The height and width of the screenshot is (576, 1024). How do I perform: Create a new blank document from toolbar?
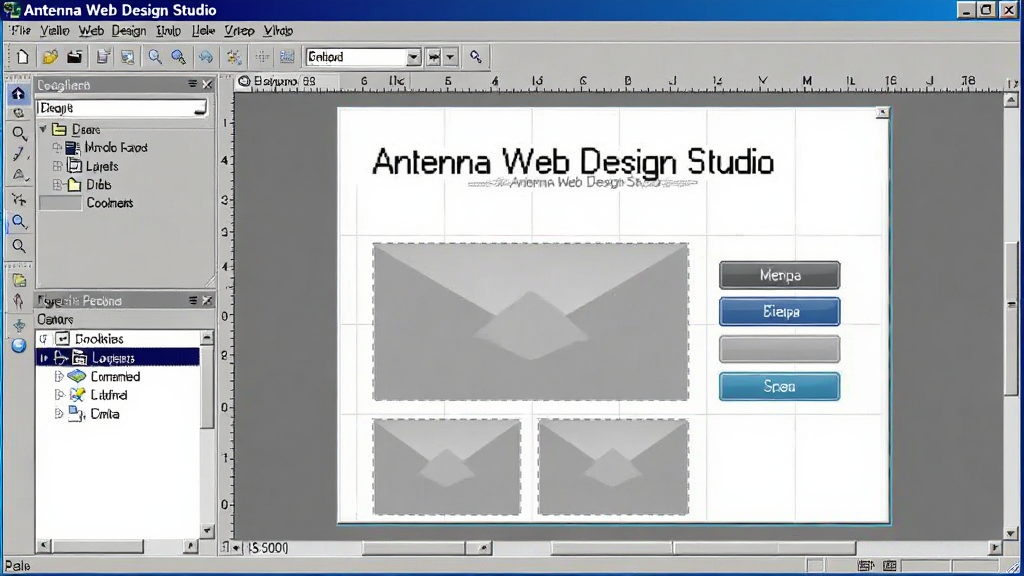[x=22, y=57]
